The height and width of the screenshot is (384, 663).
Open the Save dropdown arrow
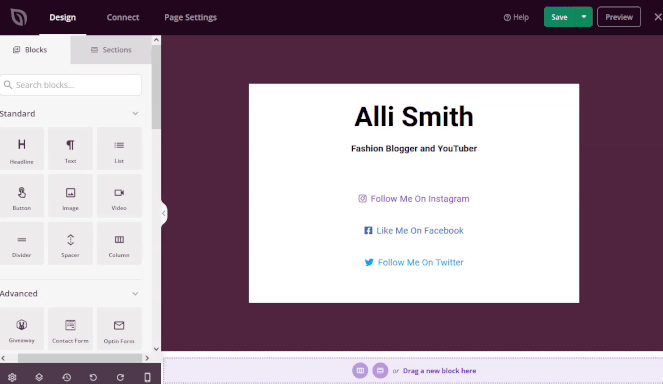click(x=584, y=17)
